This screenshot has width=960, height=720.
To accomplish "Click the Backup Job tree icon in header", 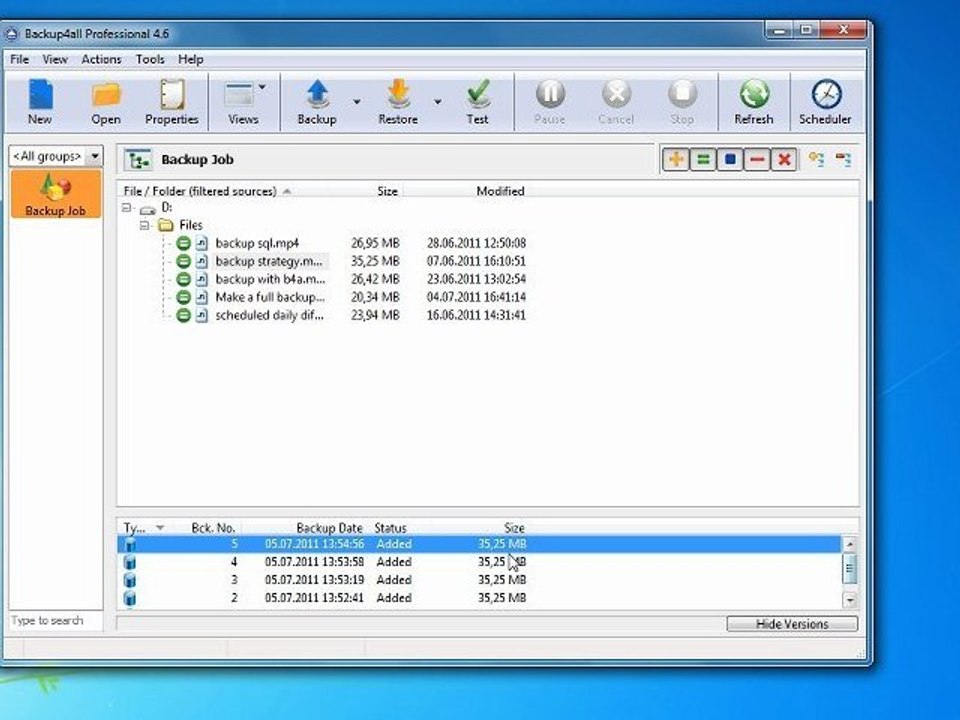I will [x=138, y=160].
